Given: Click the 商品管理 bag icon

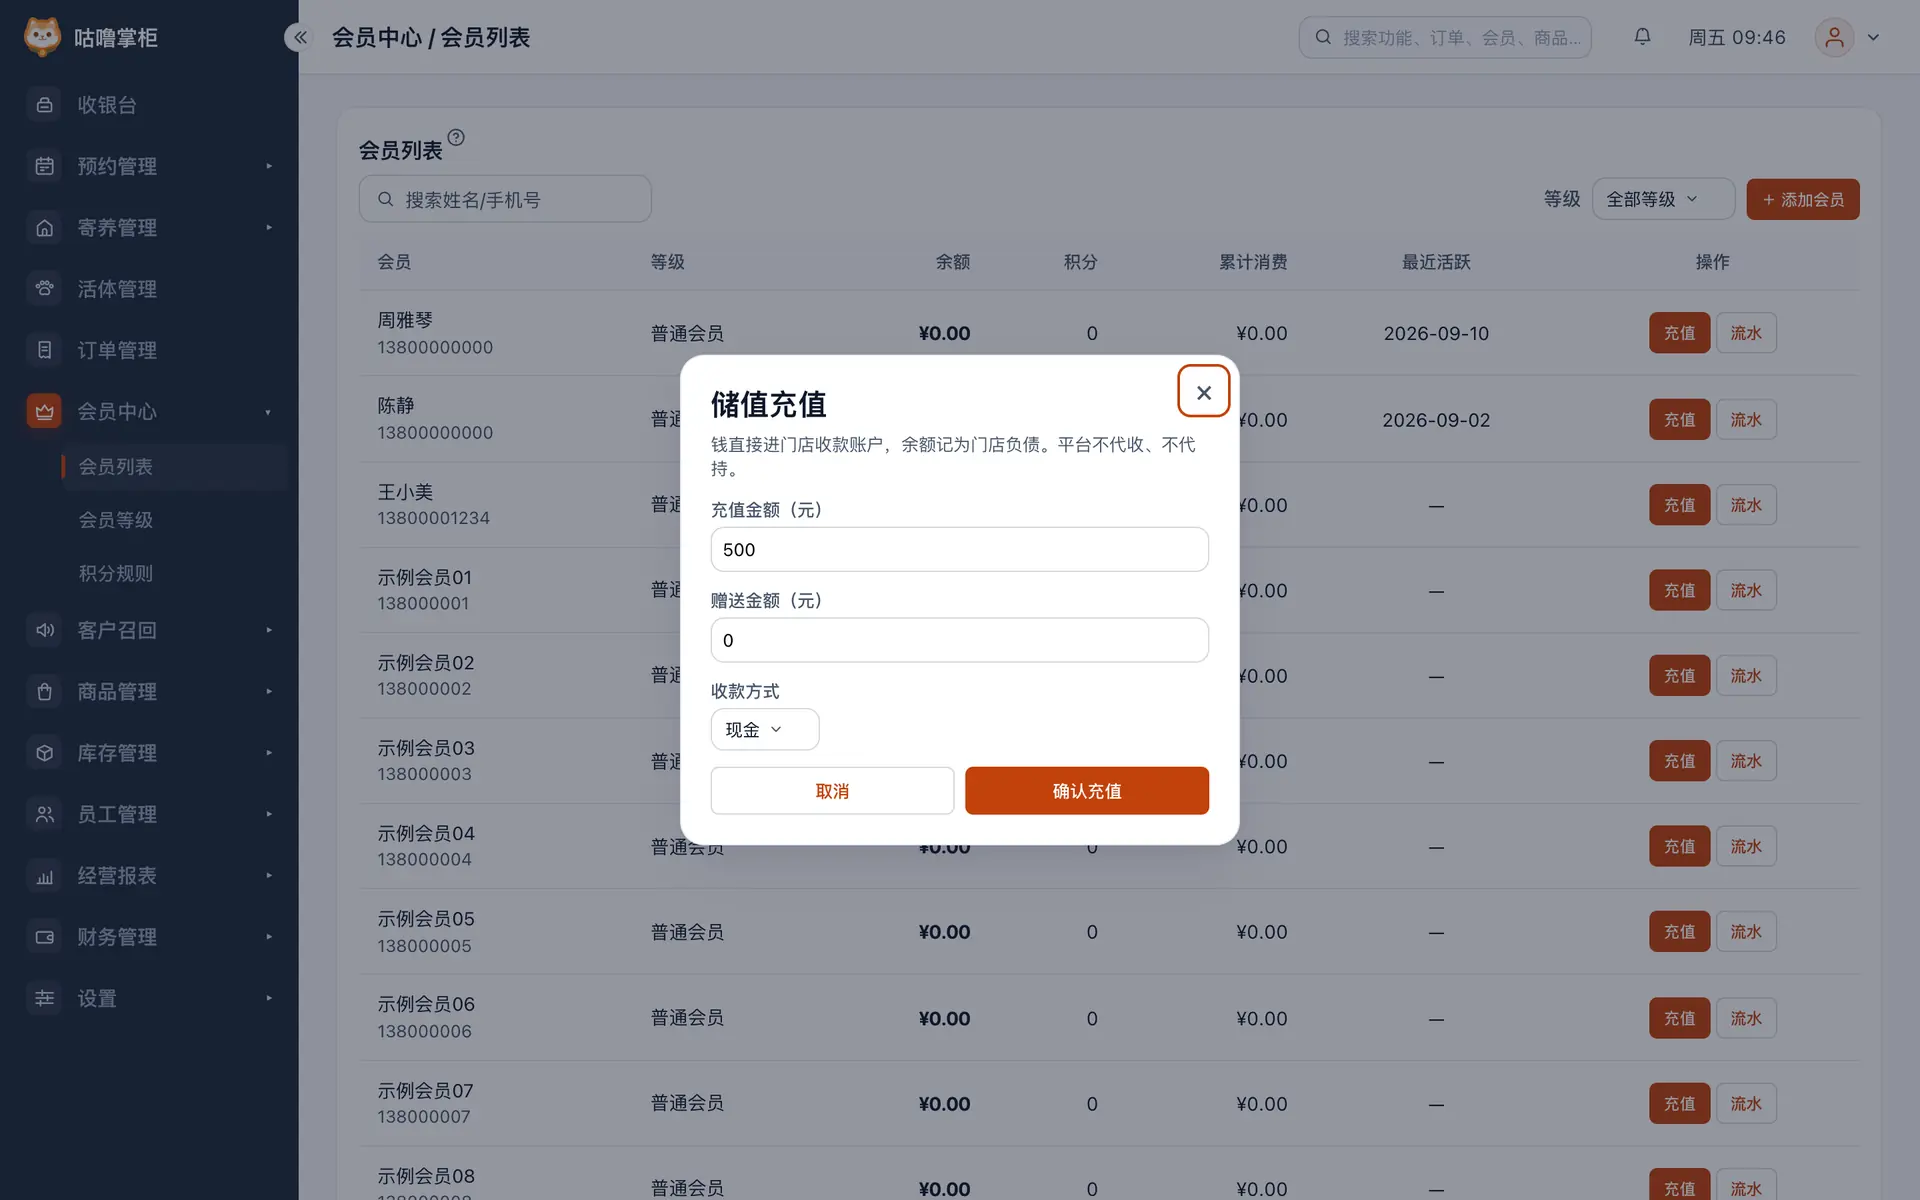Looking at the screenshot, I should [x=44, y=691].
